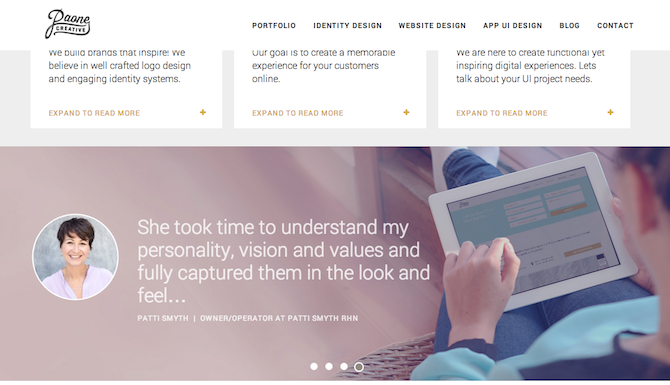Select the fourth testimonial slider dot

[x=359, y=367]
